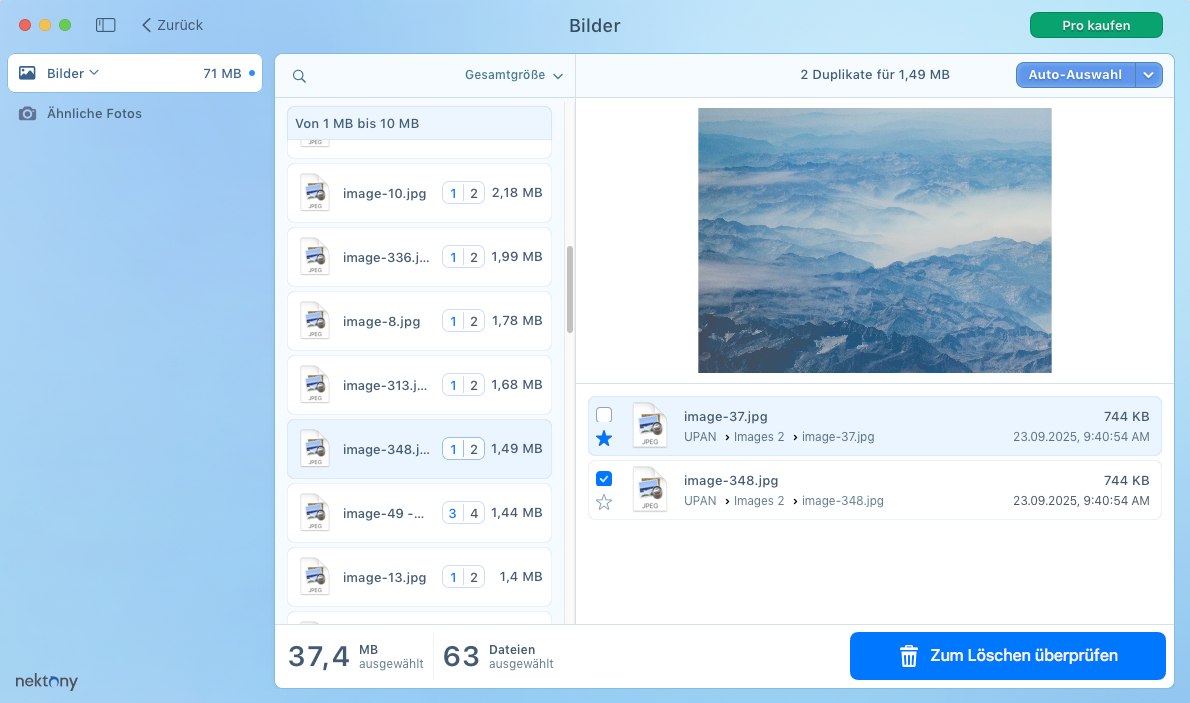Click the blue star beside image-37.jpg
1190x703 pixels.
click(604, 438)
